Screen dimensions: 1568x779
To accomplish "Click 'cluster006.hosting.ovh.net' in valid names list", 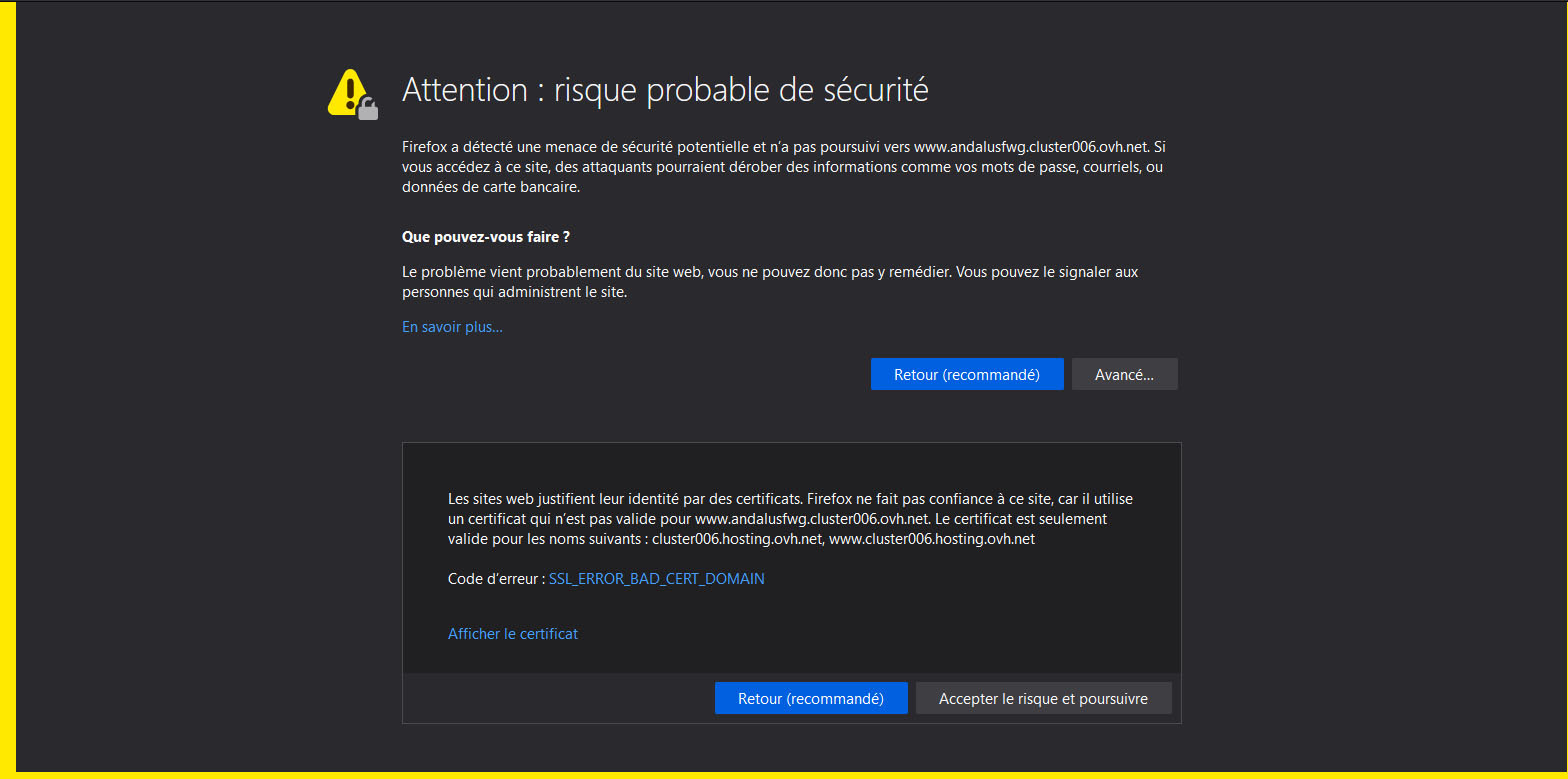I will tap(737, 539).
